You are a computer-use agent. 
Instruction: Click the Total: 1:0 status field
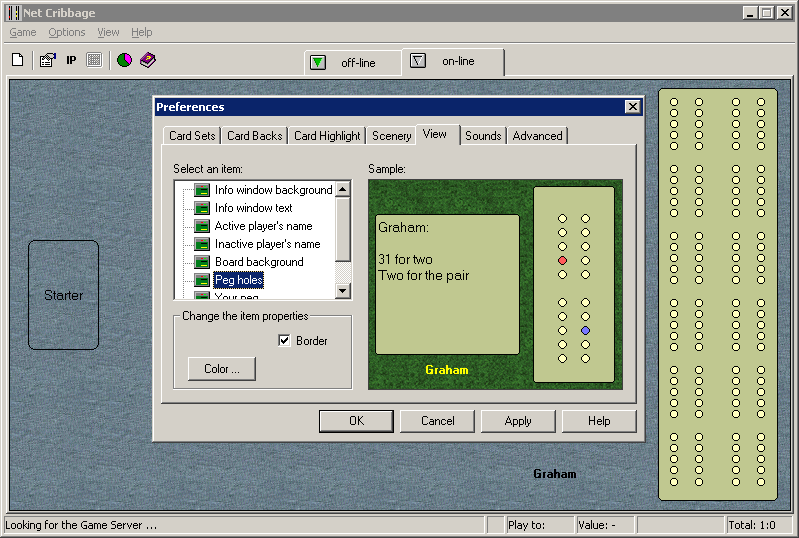[x=758, y=525]
